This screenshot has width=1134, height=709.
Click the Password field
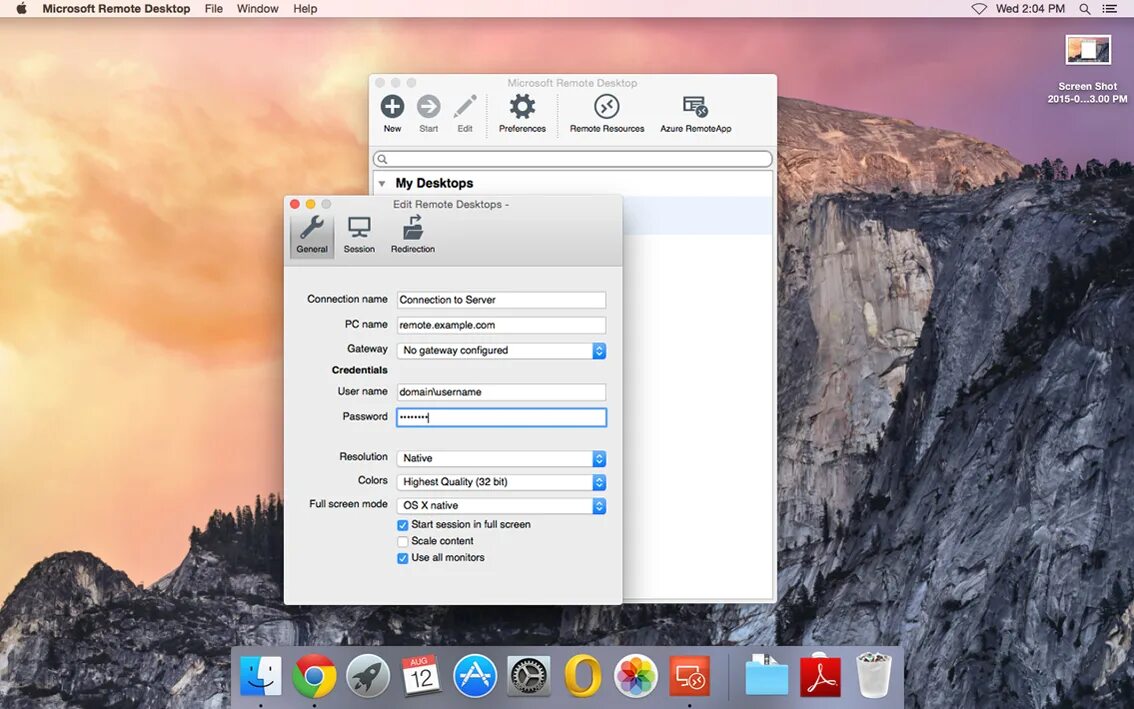501,417
